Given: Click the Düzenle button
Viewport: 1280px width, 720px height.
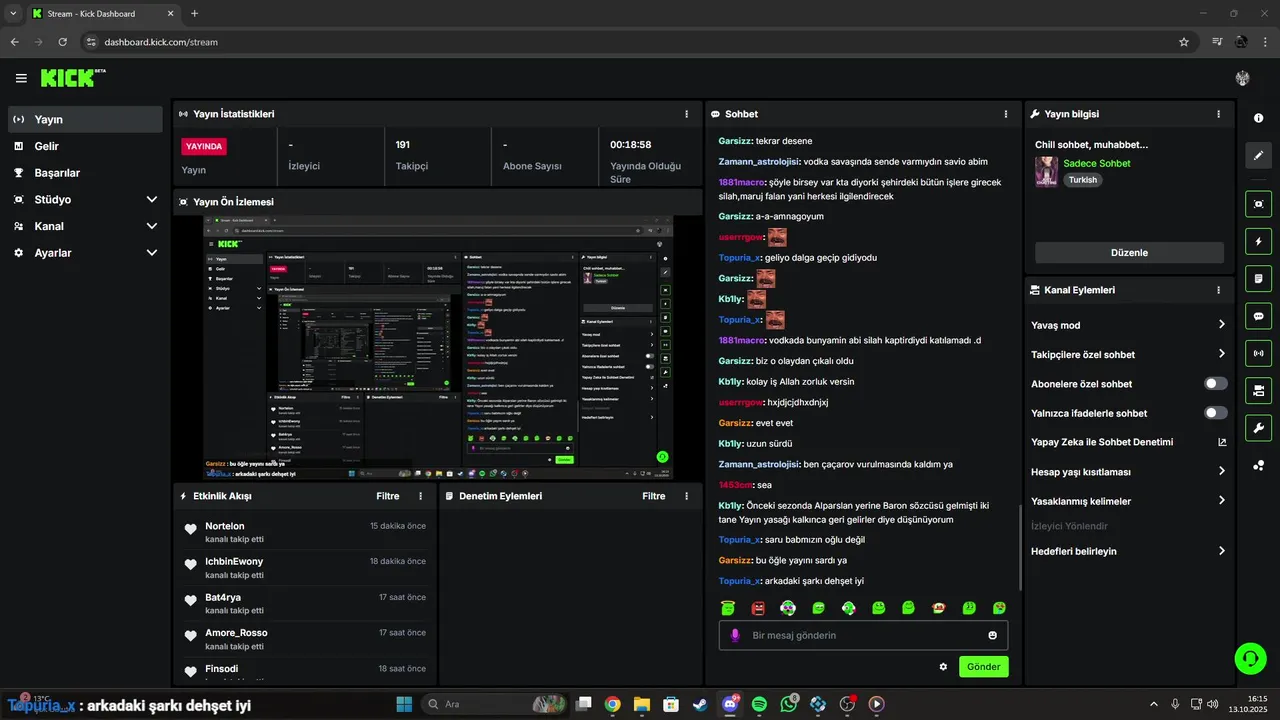Looking at the screenshot, I should click(x=1129, y=252).
